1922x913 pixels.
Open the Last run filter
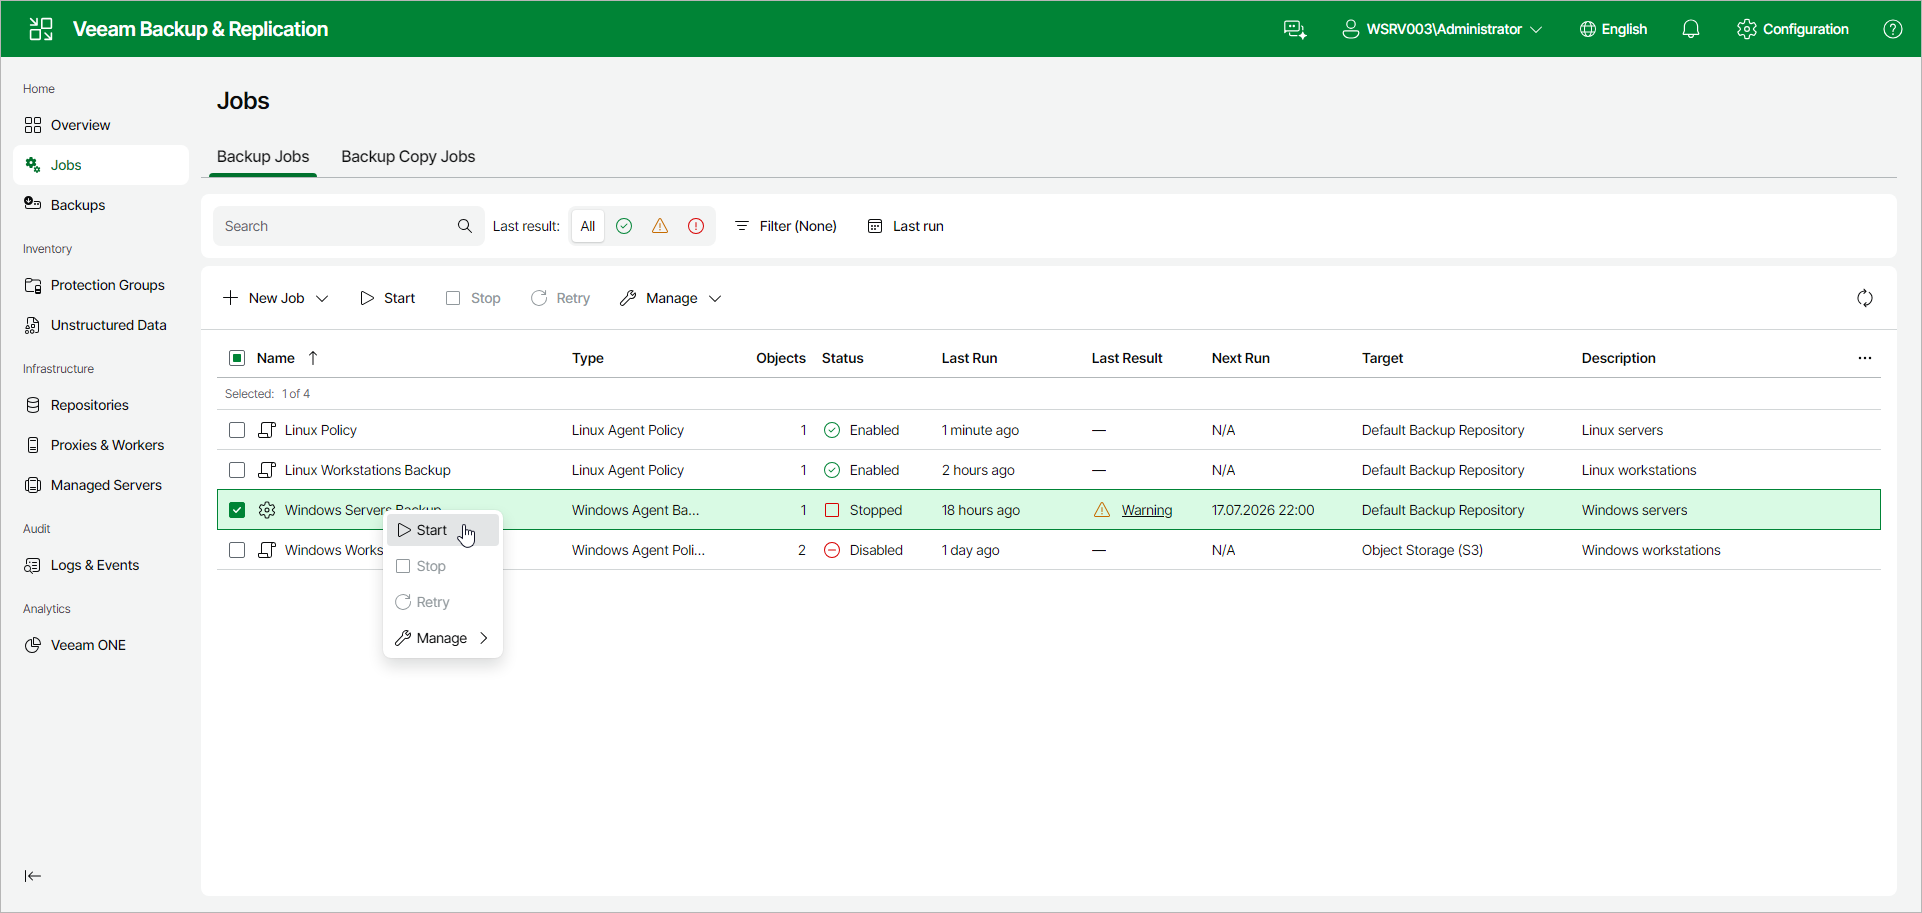coord(906,226)
